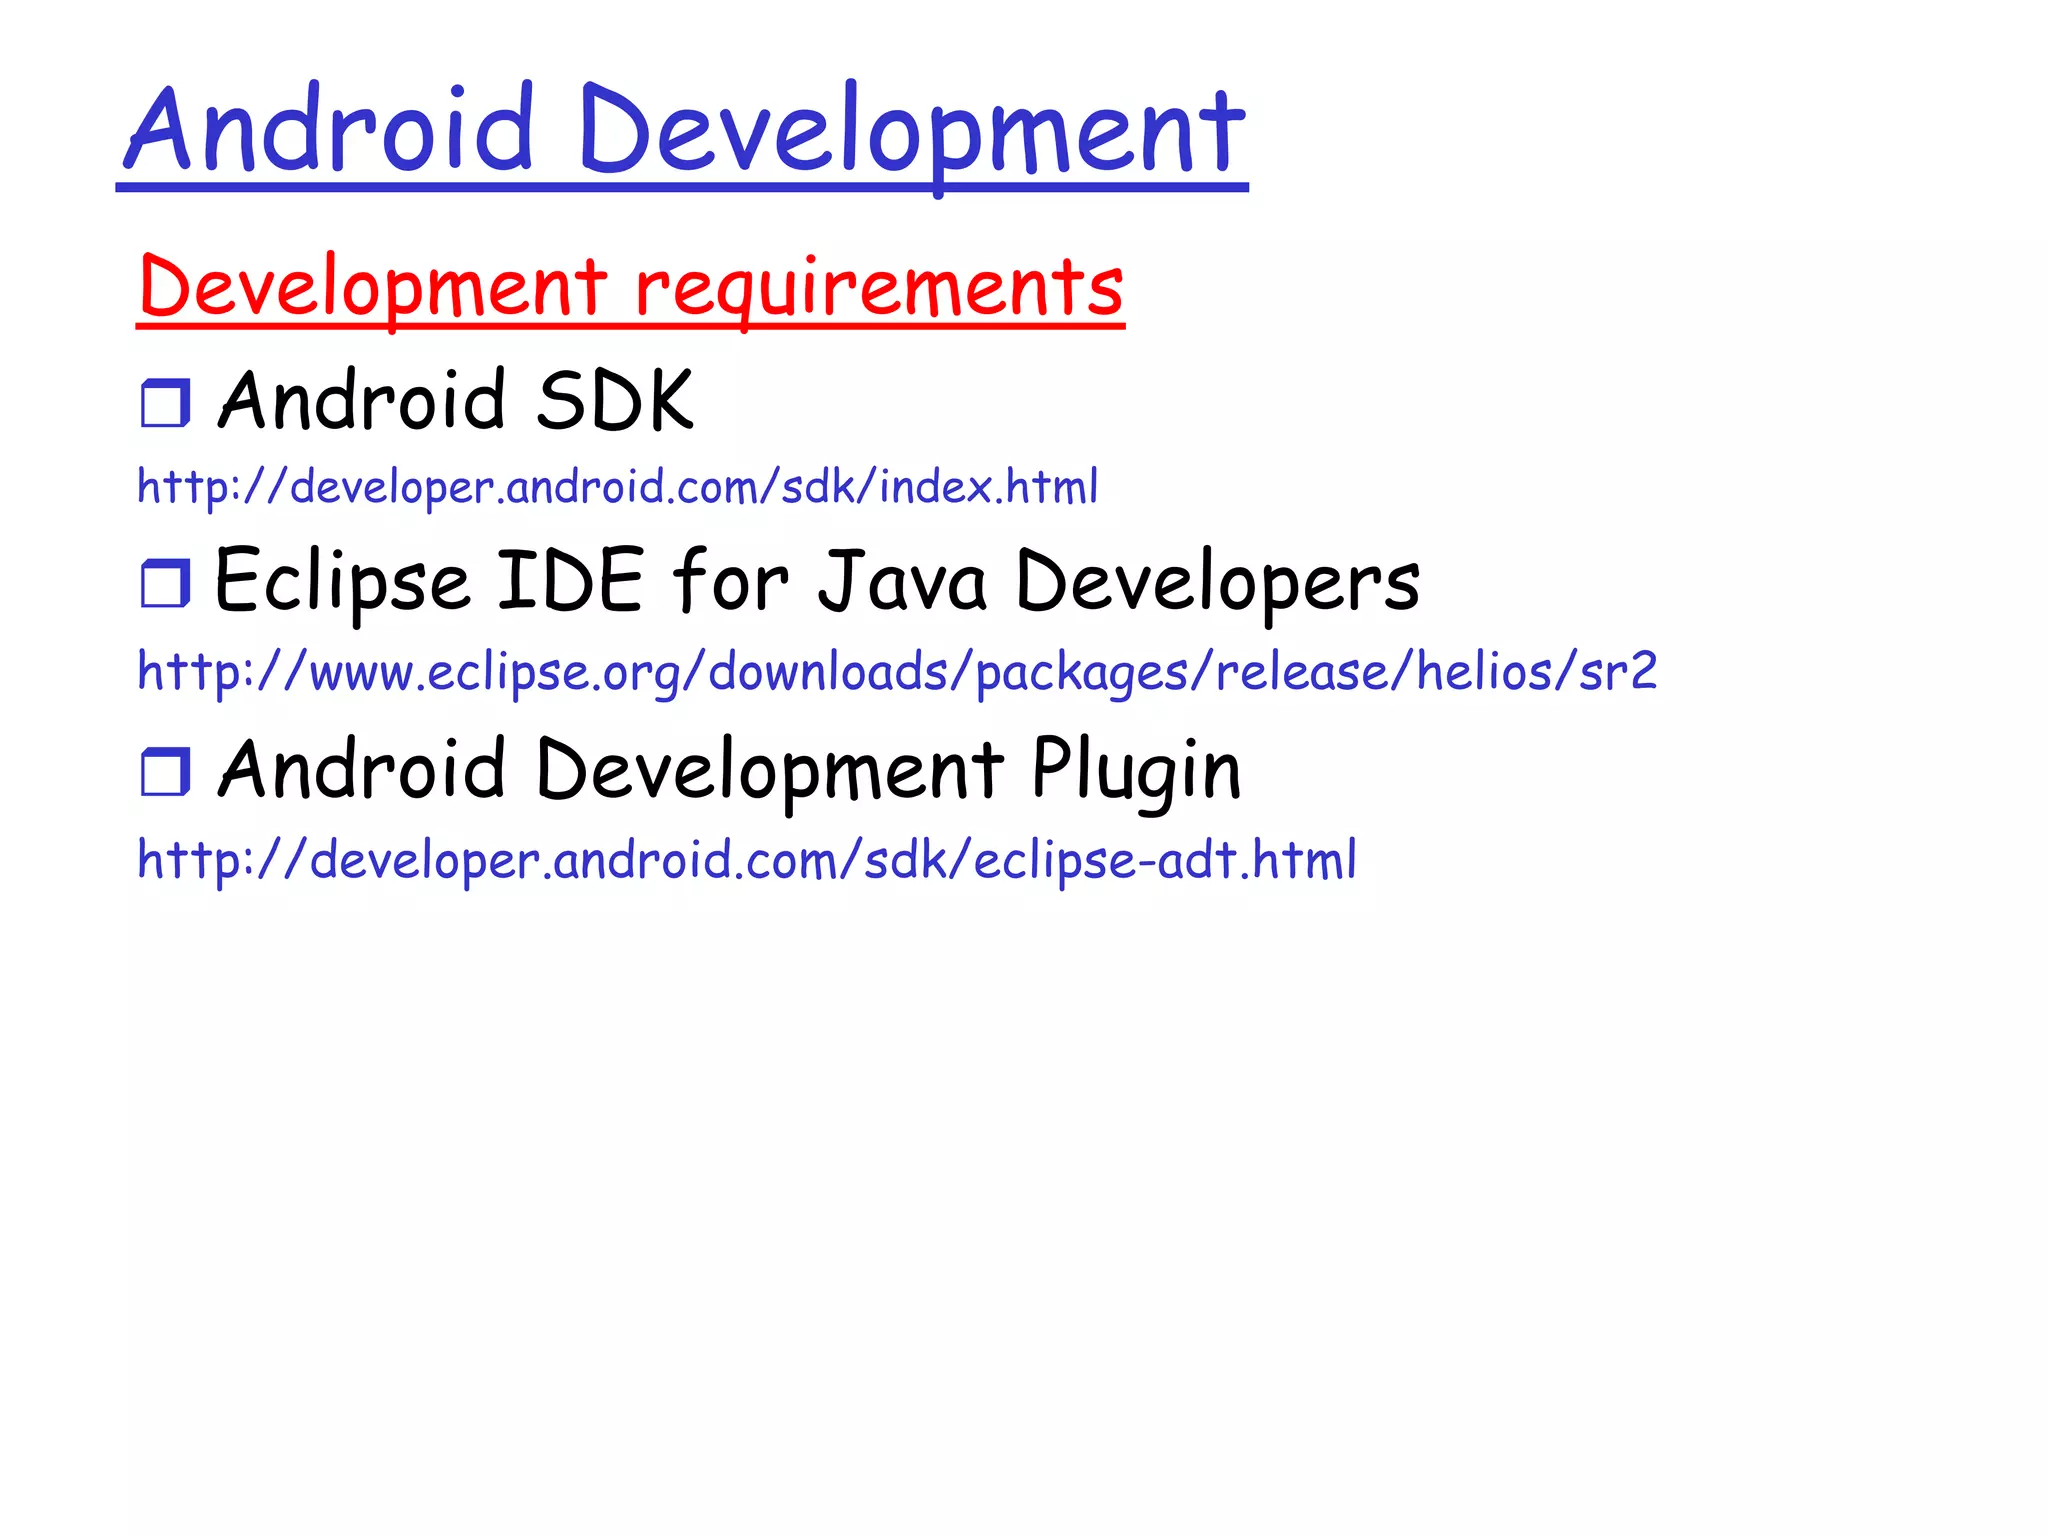Open the Android SDK index.html link
Image resolution: width=2048 pixels, height=1536 pixels.
click(x=617, y=487)
